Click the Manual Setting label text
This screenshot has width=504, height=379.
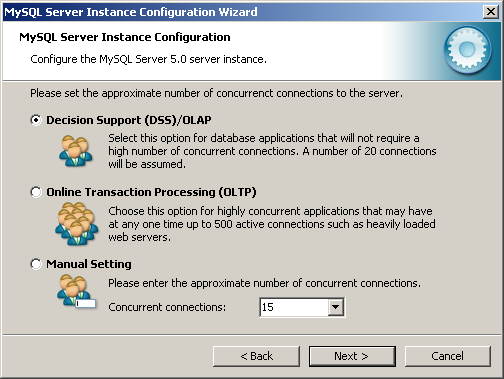point(89,264)
